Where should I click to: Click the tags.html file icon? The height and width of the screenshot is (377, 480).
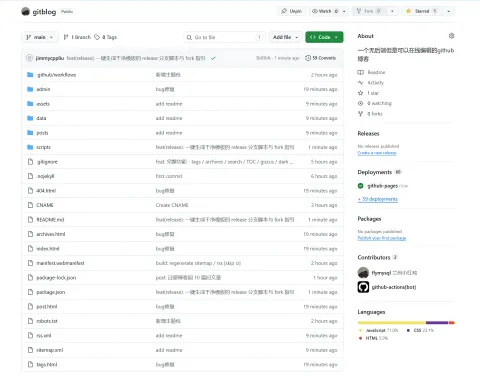pos(30,365)
